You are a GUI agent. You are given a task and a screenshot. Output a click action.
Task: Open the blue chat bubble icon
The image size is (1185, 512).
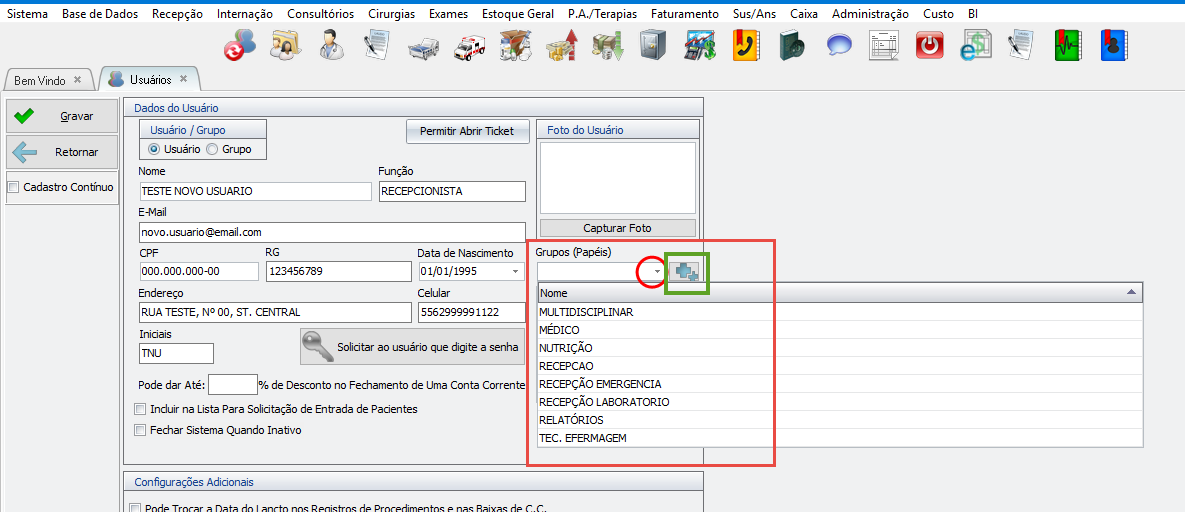pyautogui.click(x=838, y=46)
